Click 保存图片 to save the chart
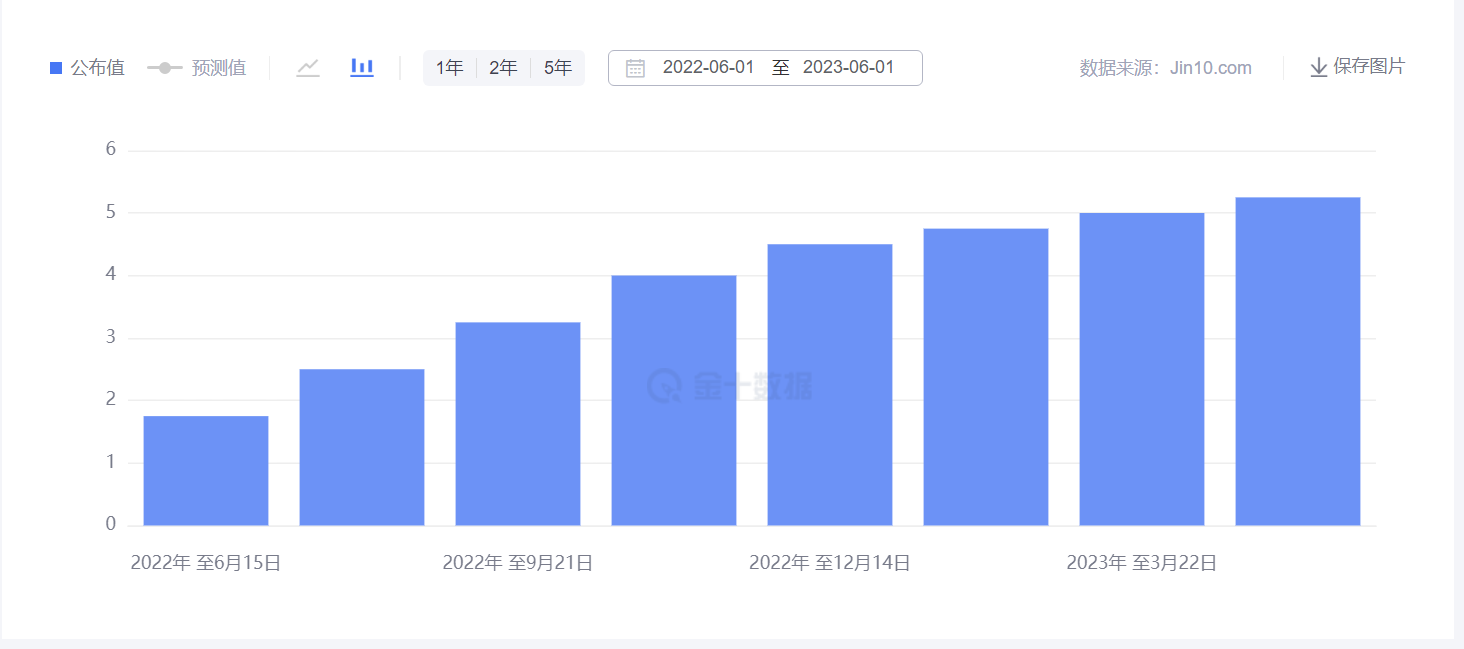Viewport: 1464px width, 649px height. (x=1368, y=67)
